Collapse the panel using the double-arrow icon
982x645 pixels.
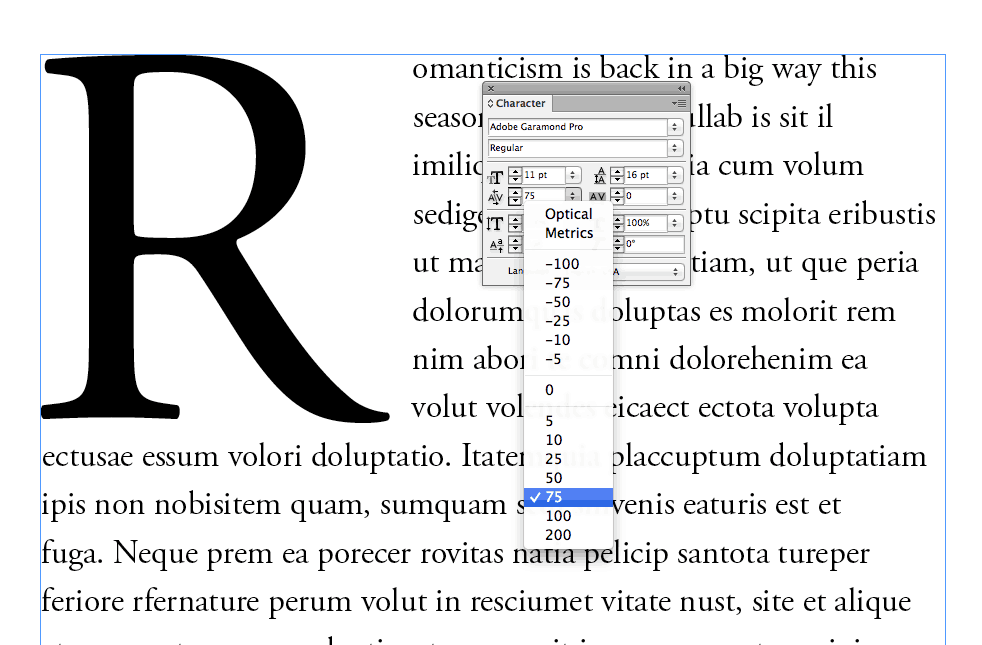(x=680, y=89)
